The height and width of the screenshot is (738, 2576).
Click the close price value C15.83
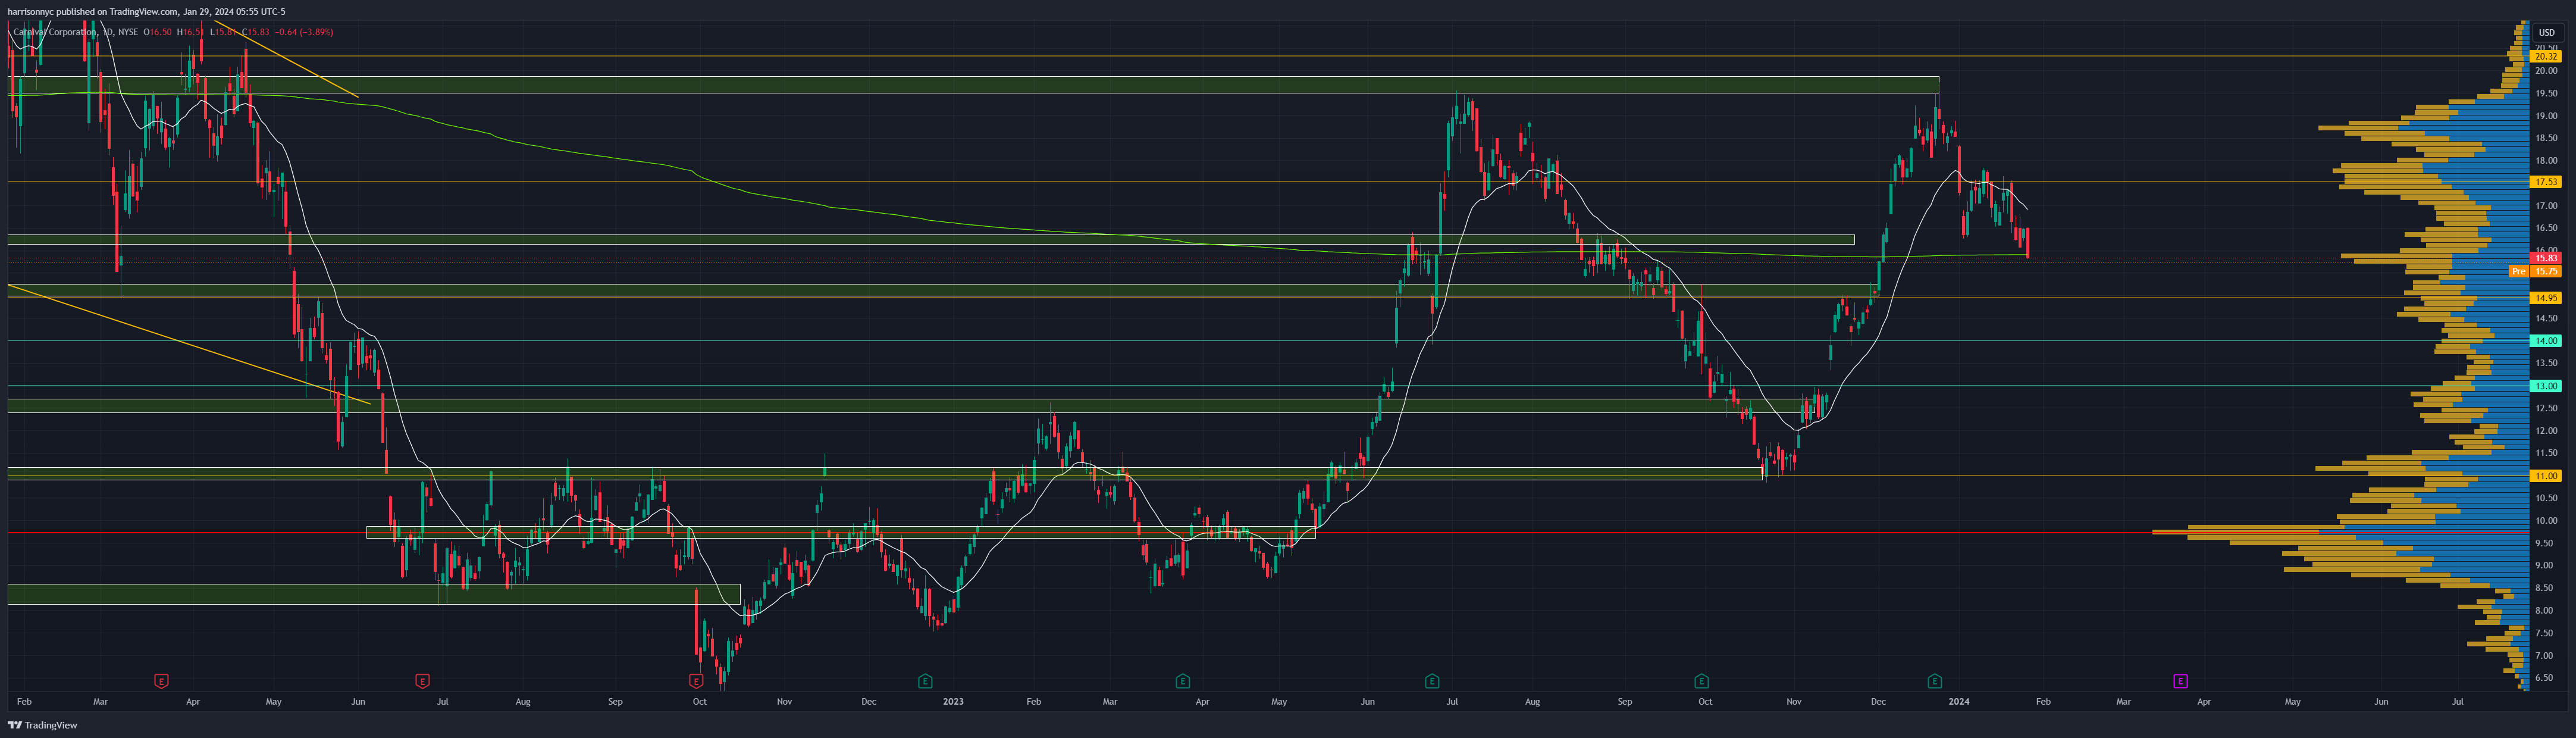coord(257,32)
